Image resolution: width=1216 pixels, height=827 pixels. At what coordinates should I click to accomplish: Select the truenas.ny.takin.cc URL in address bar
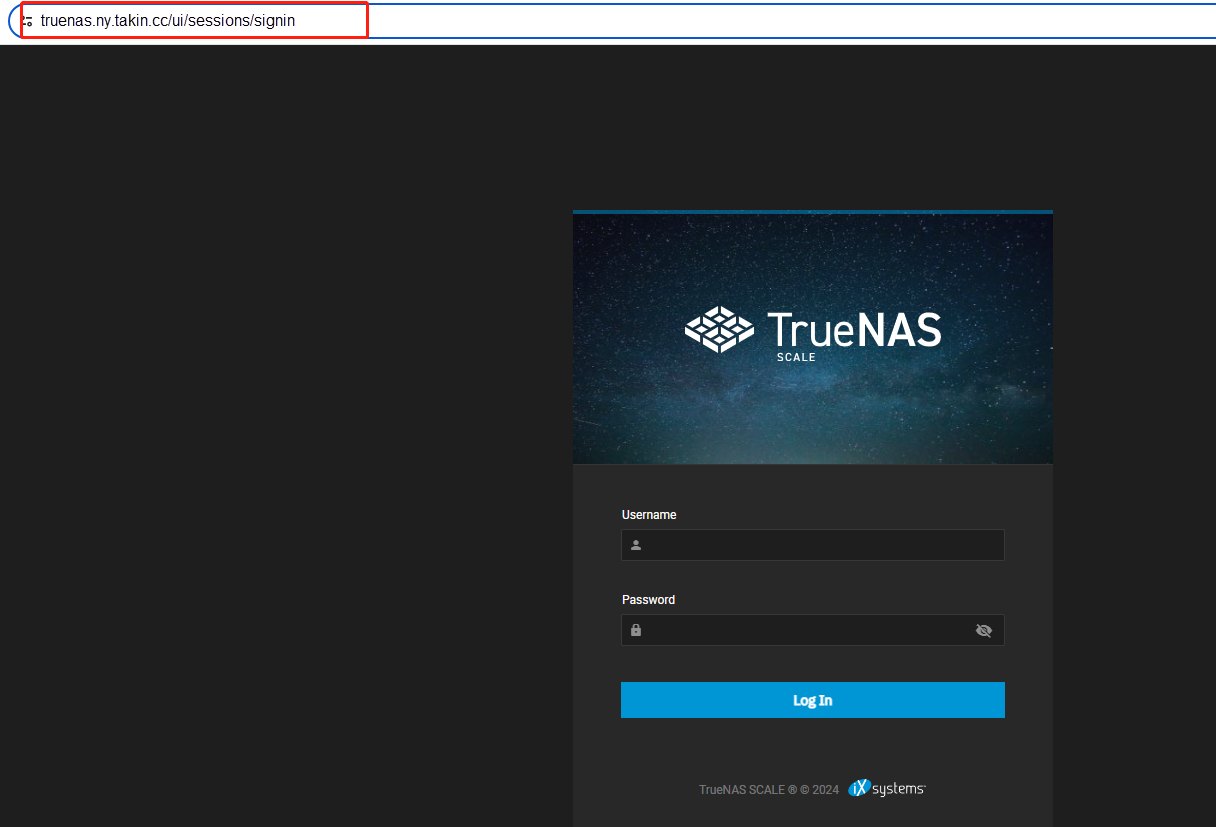(168, 20)
